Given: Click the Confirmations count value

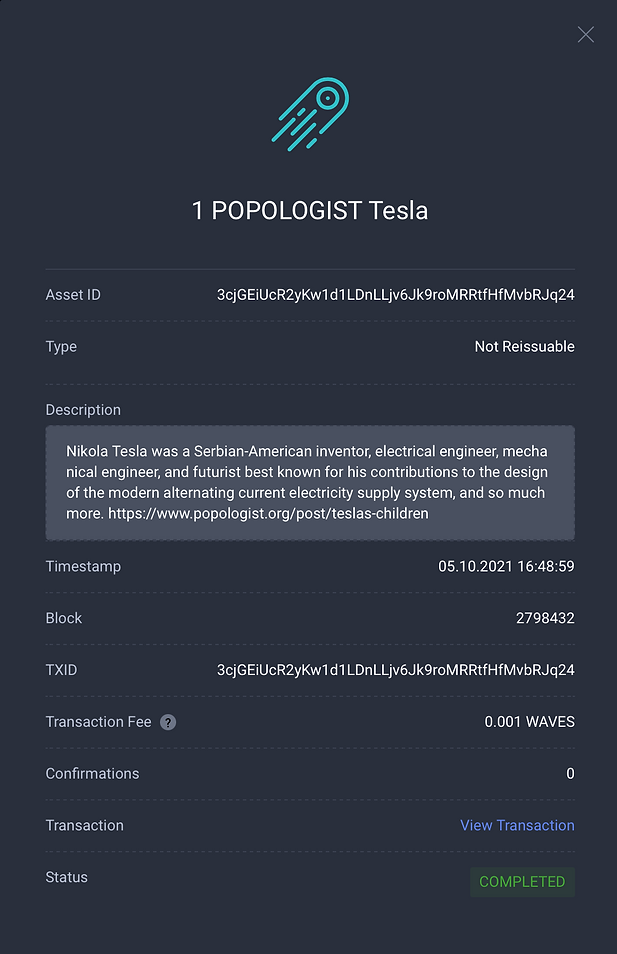Looking at the screenshot, I should click(570, 774).
